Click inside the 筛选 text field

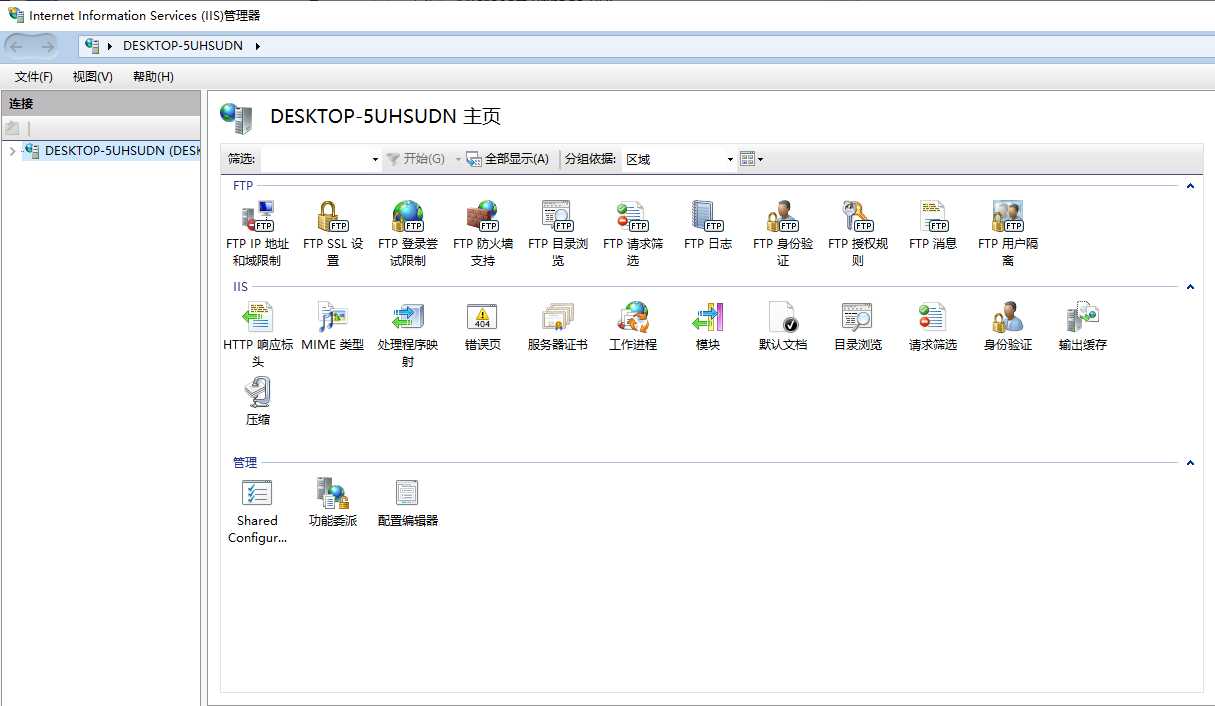coord(315,159)
